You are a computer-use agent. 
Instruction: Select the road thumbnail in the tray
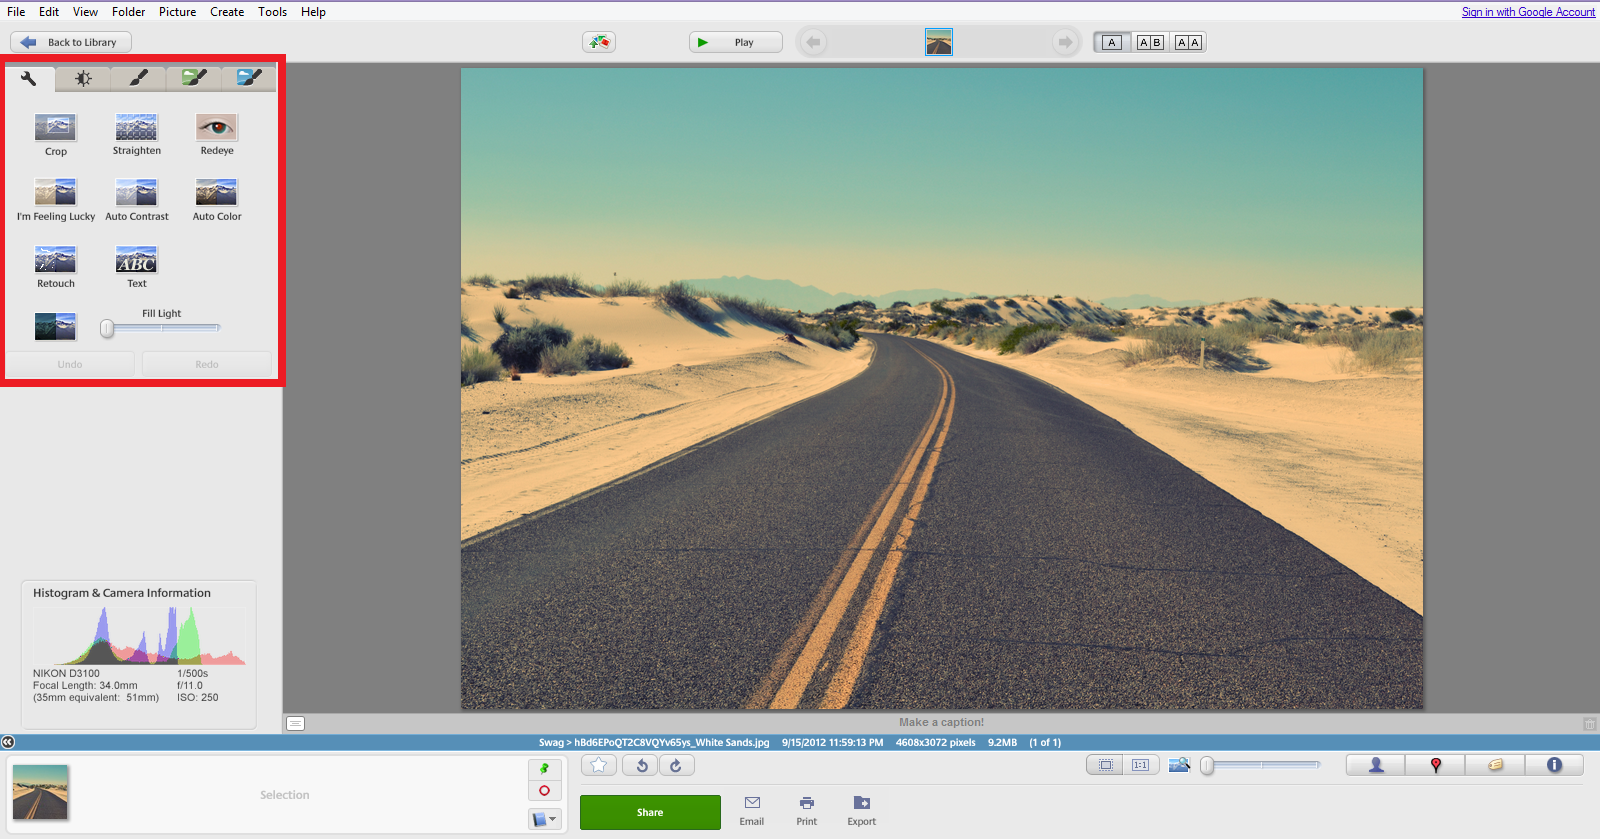tap(40, 792)
